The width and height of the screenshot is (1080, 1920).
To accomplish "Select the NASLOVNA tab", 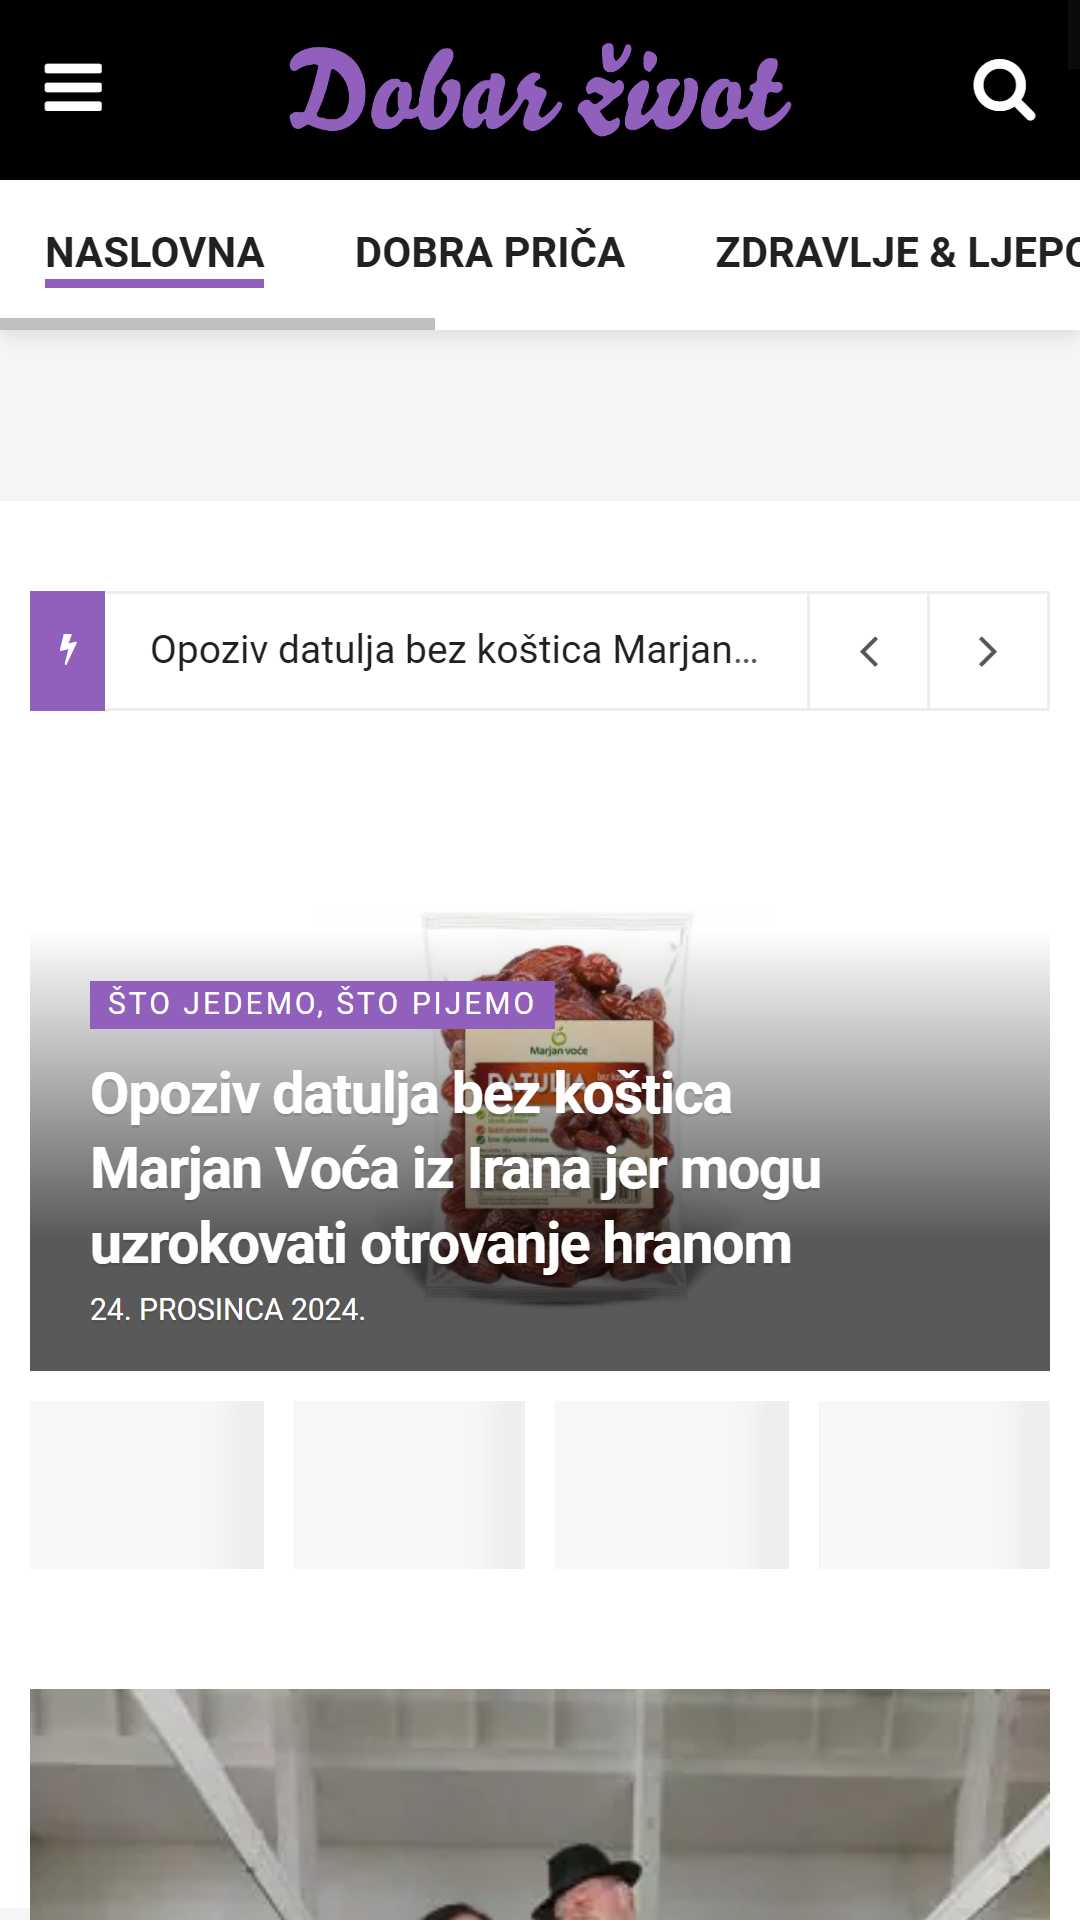I will [155, 253].
